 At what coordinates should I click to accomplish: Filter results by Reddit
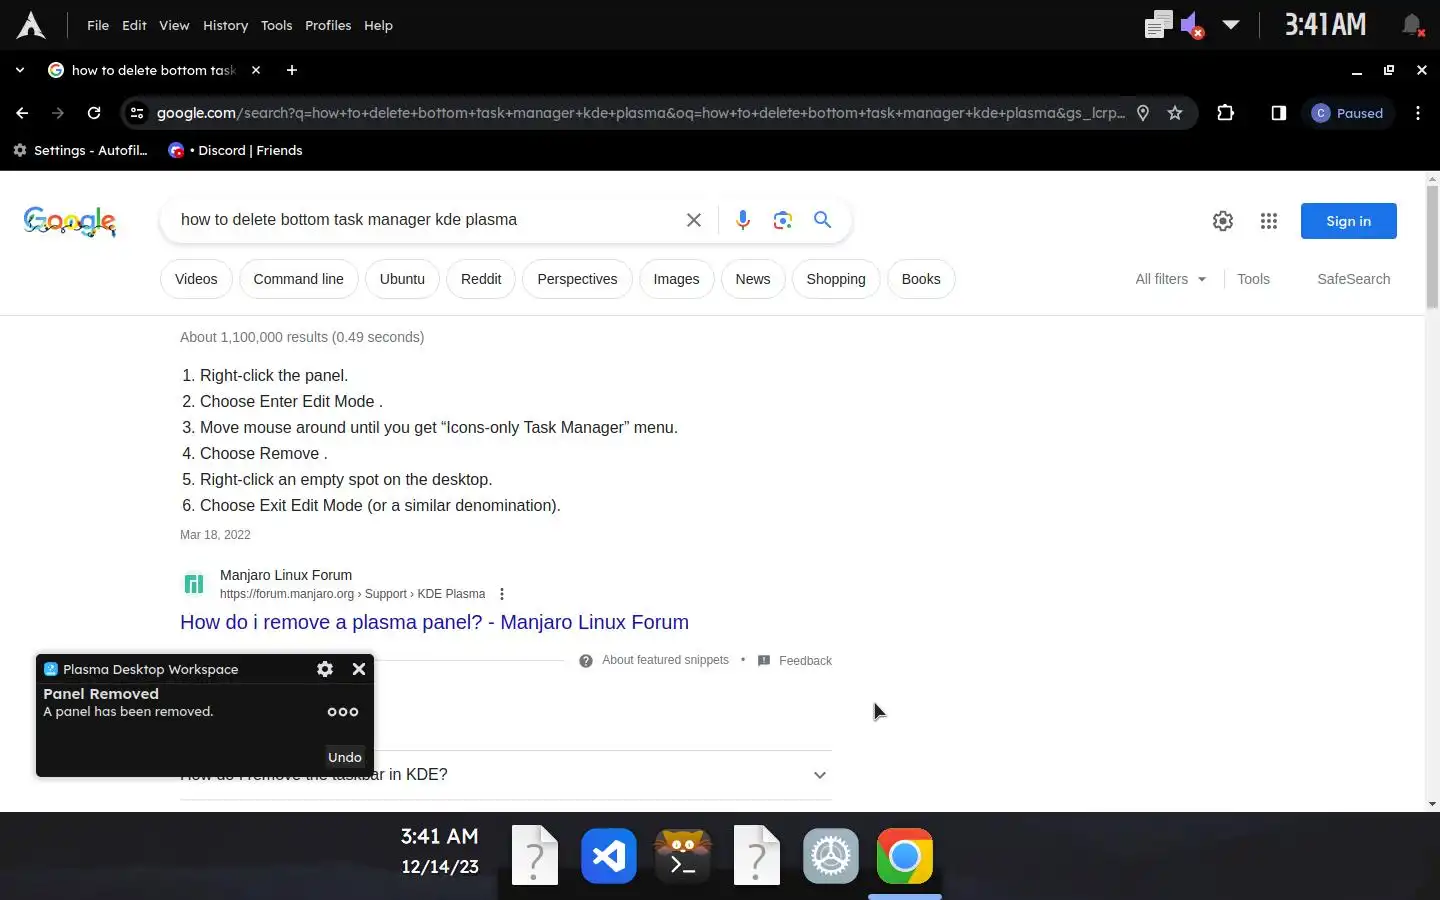(481, 279)
